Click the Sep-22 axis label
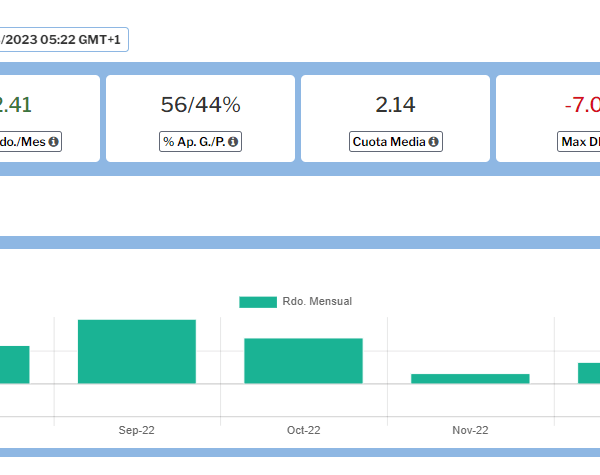Screen dimensions: 600x475 click(x=137, y=430)
